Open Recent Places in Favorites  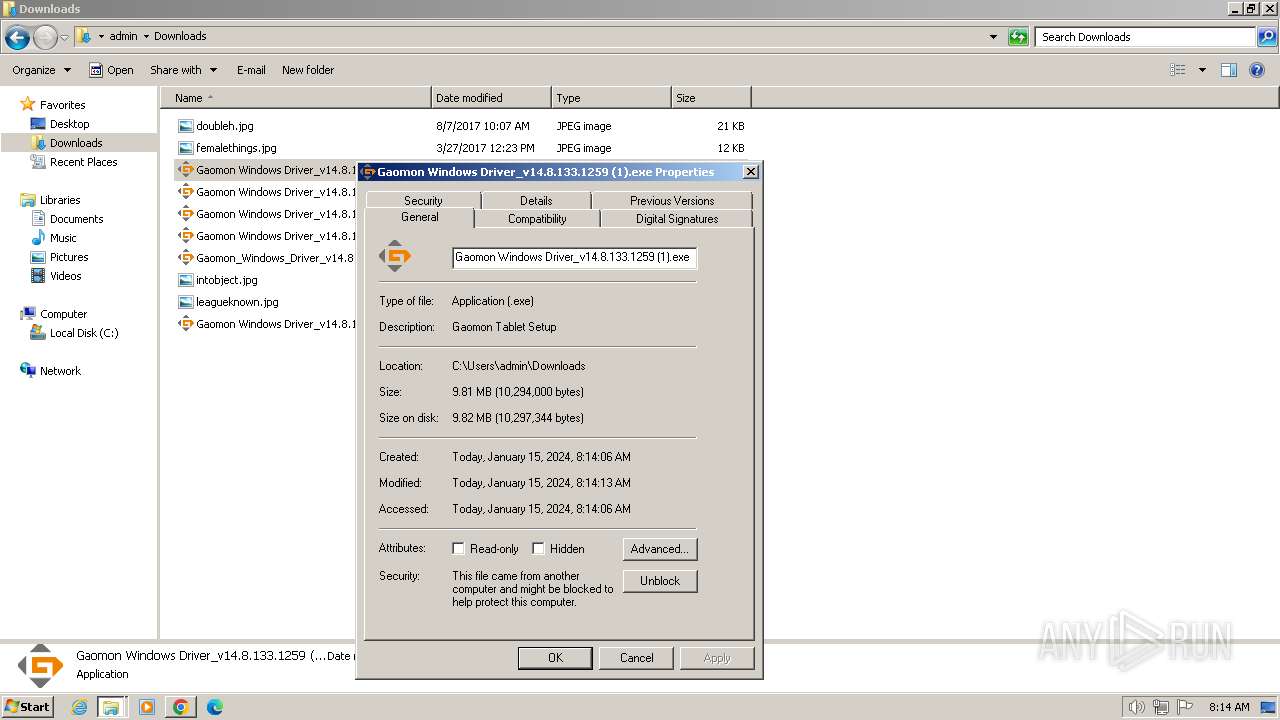point(83,162)
